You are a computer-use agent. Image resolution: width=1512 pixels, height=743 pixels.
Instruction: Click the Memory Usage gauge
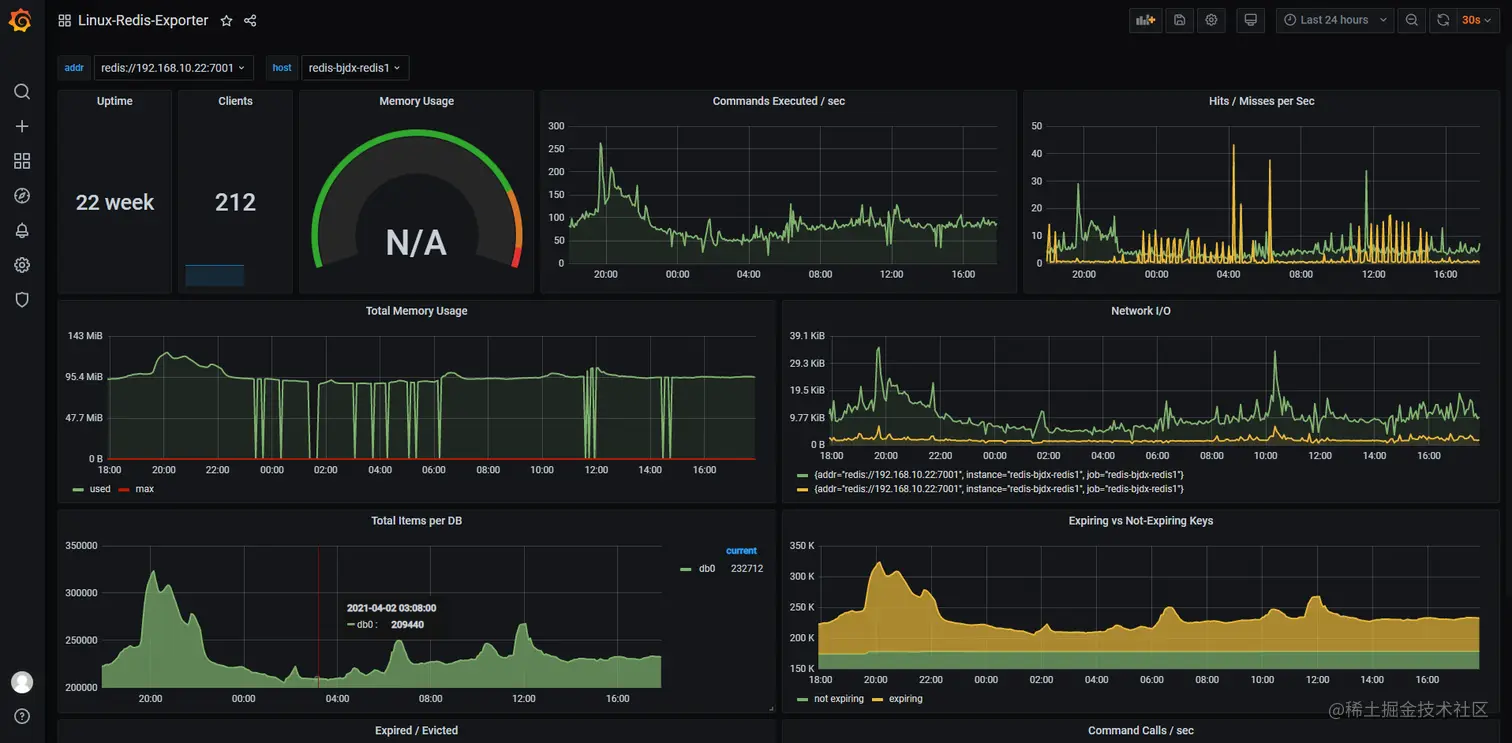(416, 200)
